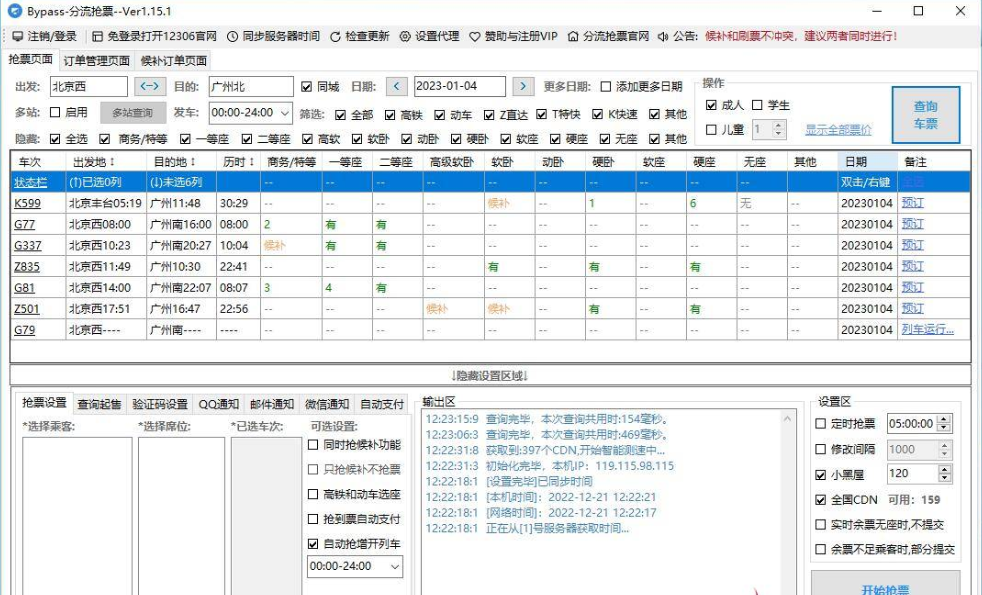The image size is (982, 595).
Task: Open 微信通知 tab
Action: pyautogui.click(x=327, y=404)
